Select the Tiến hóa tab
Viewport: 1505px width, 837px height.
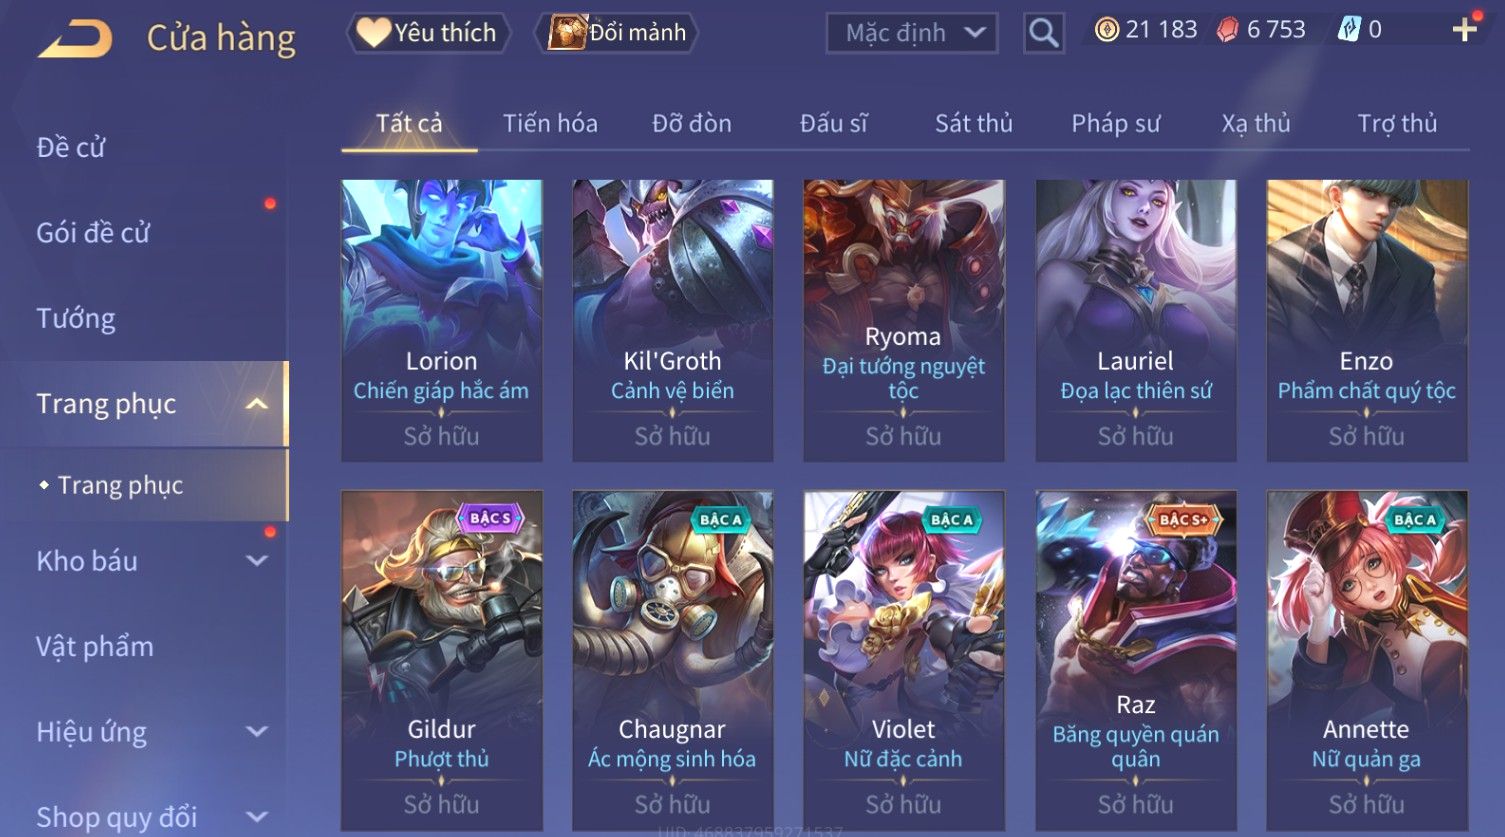550,123
